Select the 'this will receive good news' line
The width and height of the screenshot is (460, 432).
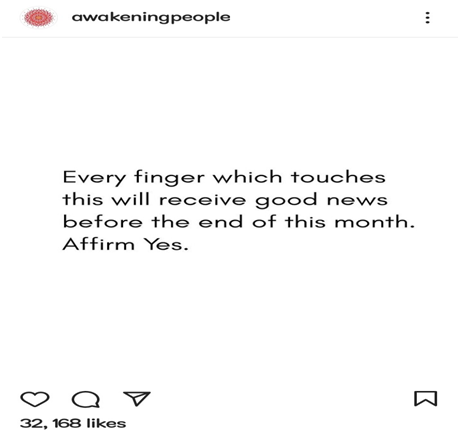[x=225, y=200]
